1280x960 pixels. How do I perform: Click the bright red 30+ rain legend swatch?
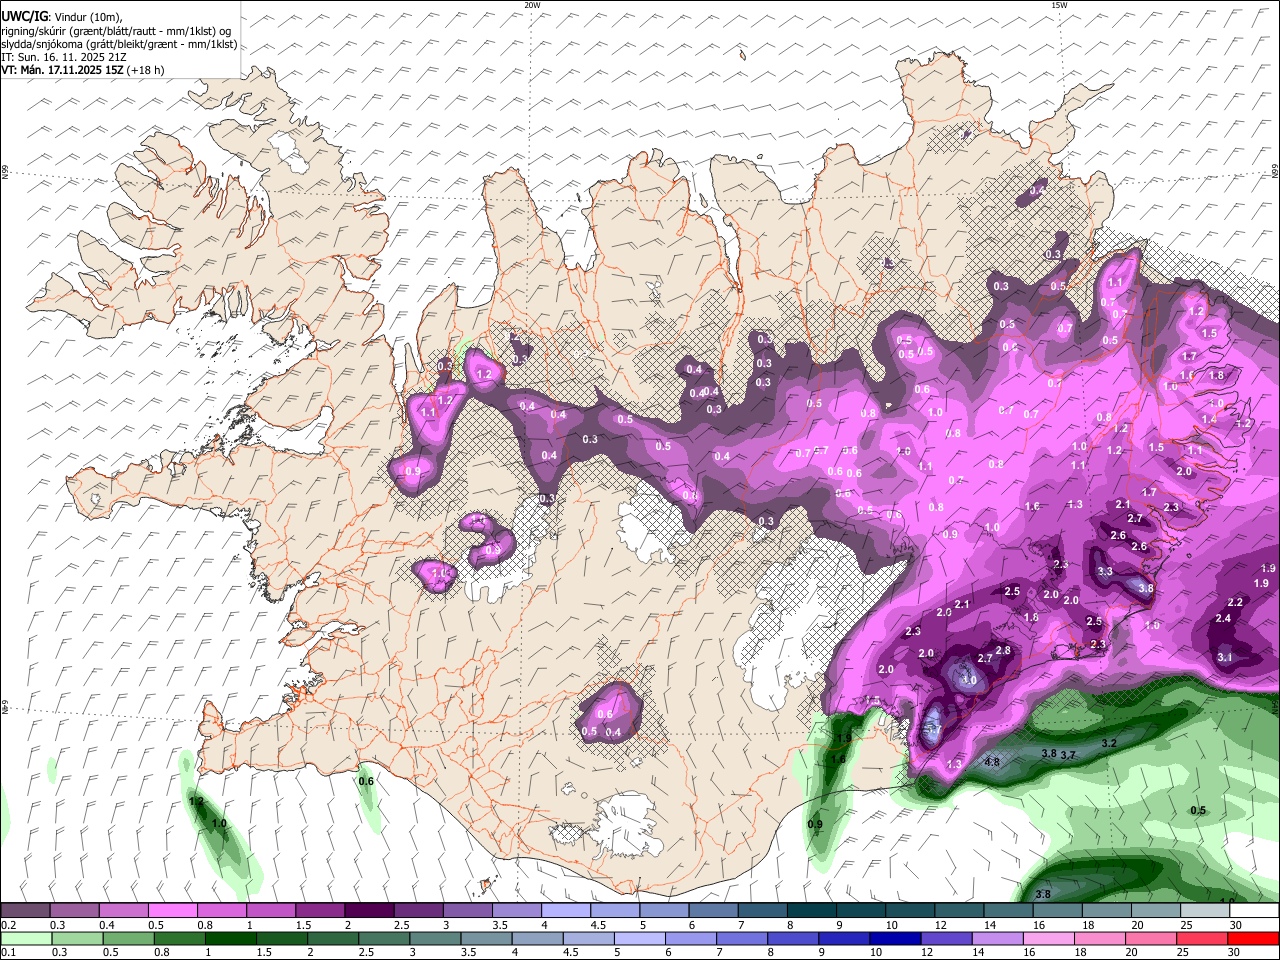pos(1252,939)
